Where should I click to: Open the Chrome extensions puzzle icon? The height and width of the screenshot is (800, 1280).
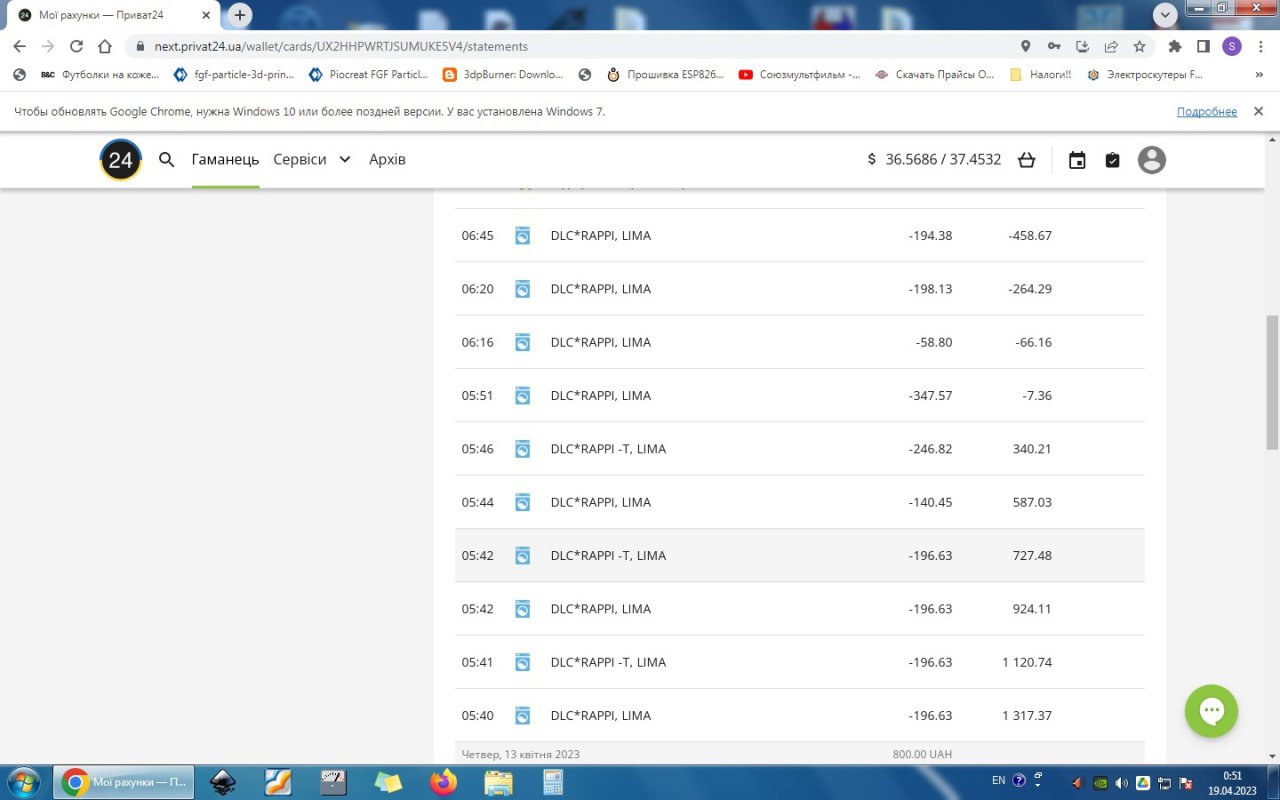(x=1175, y=46)
